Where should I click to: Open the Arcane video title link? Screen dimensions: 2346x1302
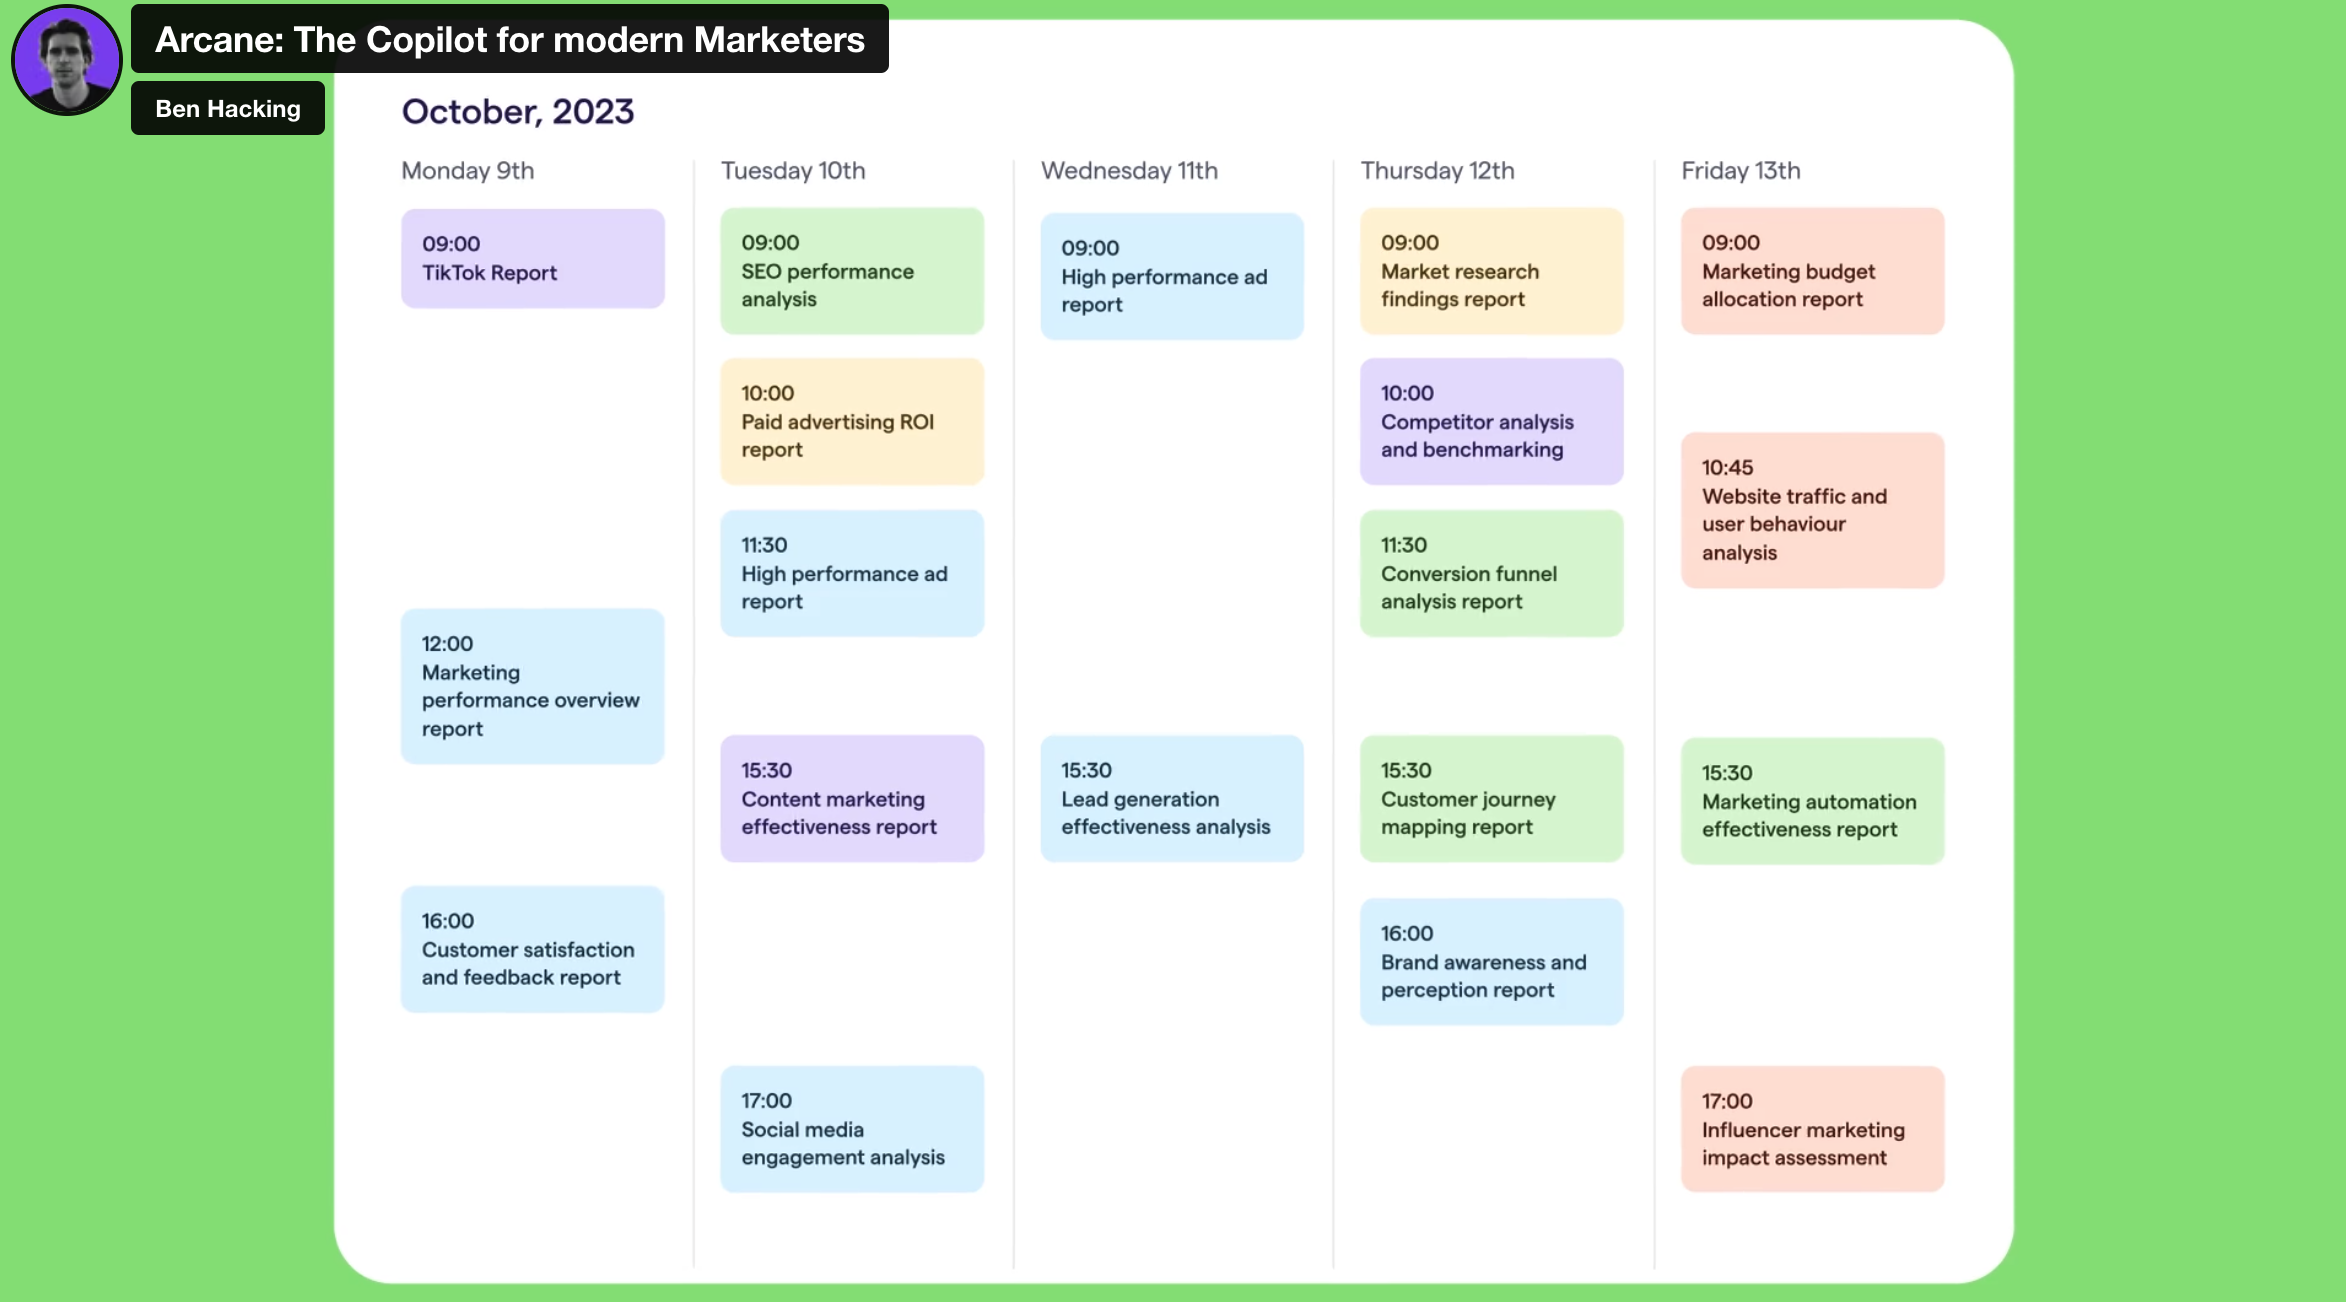[x=509, y=39]
